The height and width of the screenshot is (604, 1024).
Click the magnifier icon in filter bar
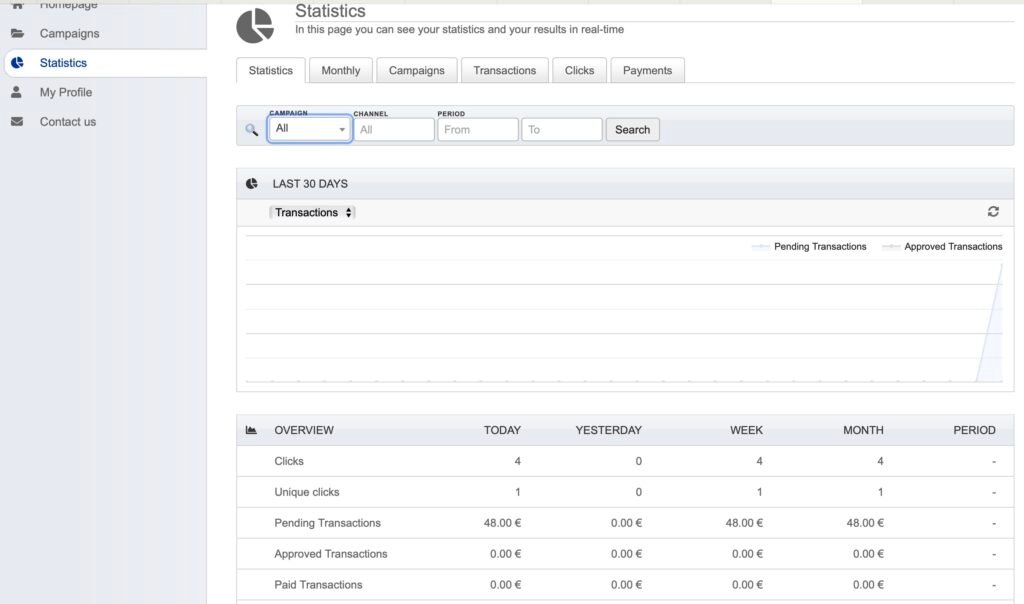click(252, 130)
